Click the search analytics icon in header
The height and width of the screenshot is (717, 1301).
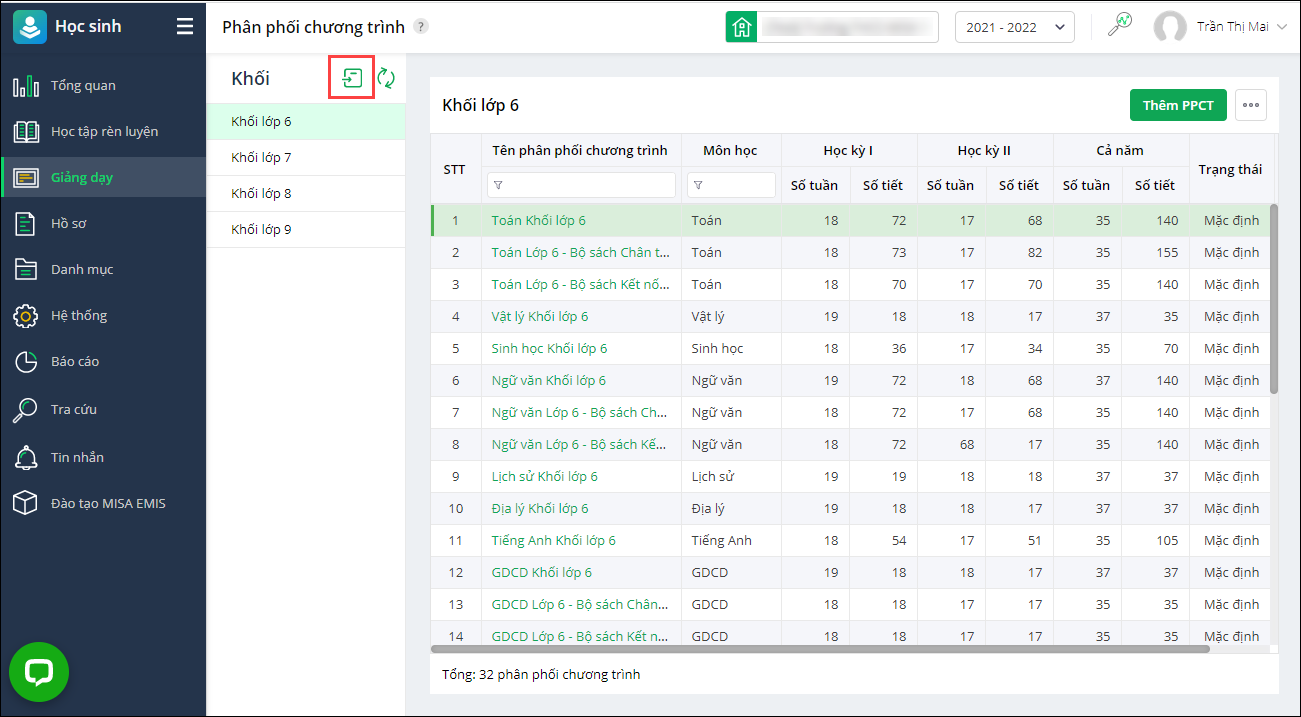pyautogui.click(x=1120, y=26)
